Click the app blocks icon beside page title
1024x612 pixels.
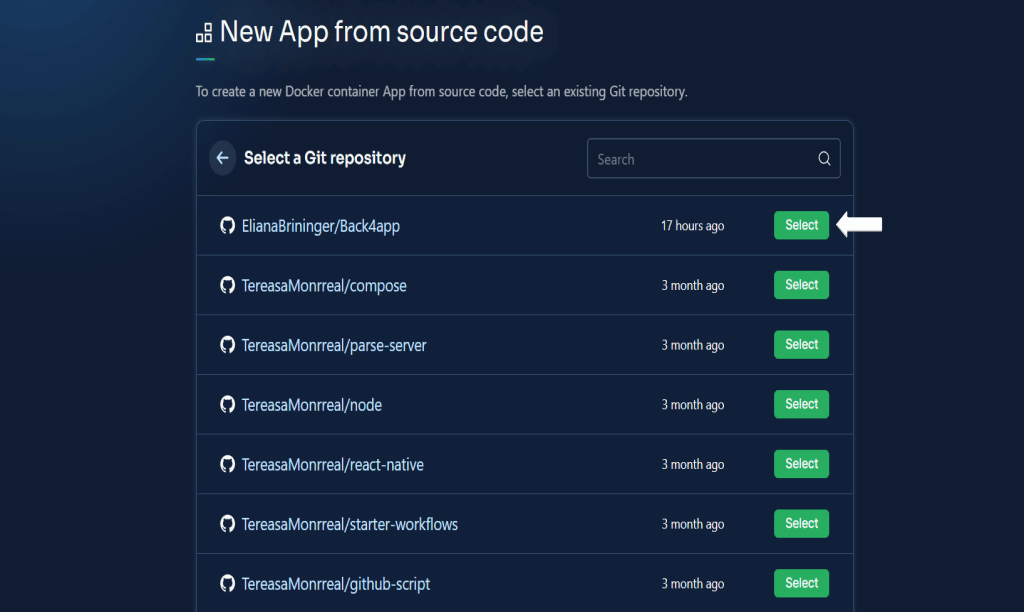coord(204,33)
